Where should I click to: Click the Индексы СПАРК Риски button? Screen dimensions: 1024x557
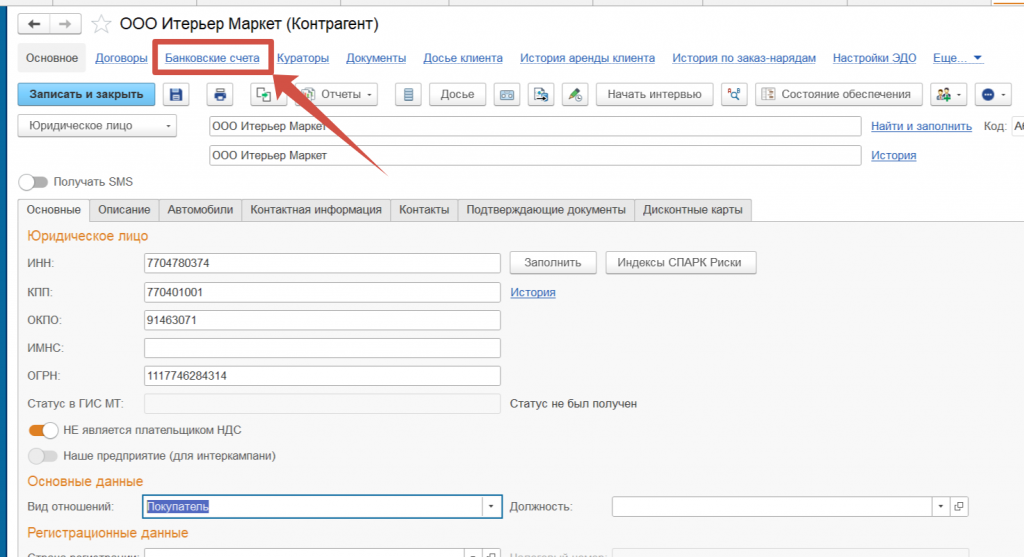tap(680, 263)
